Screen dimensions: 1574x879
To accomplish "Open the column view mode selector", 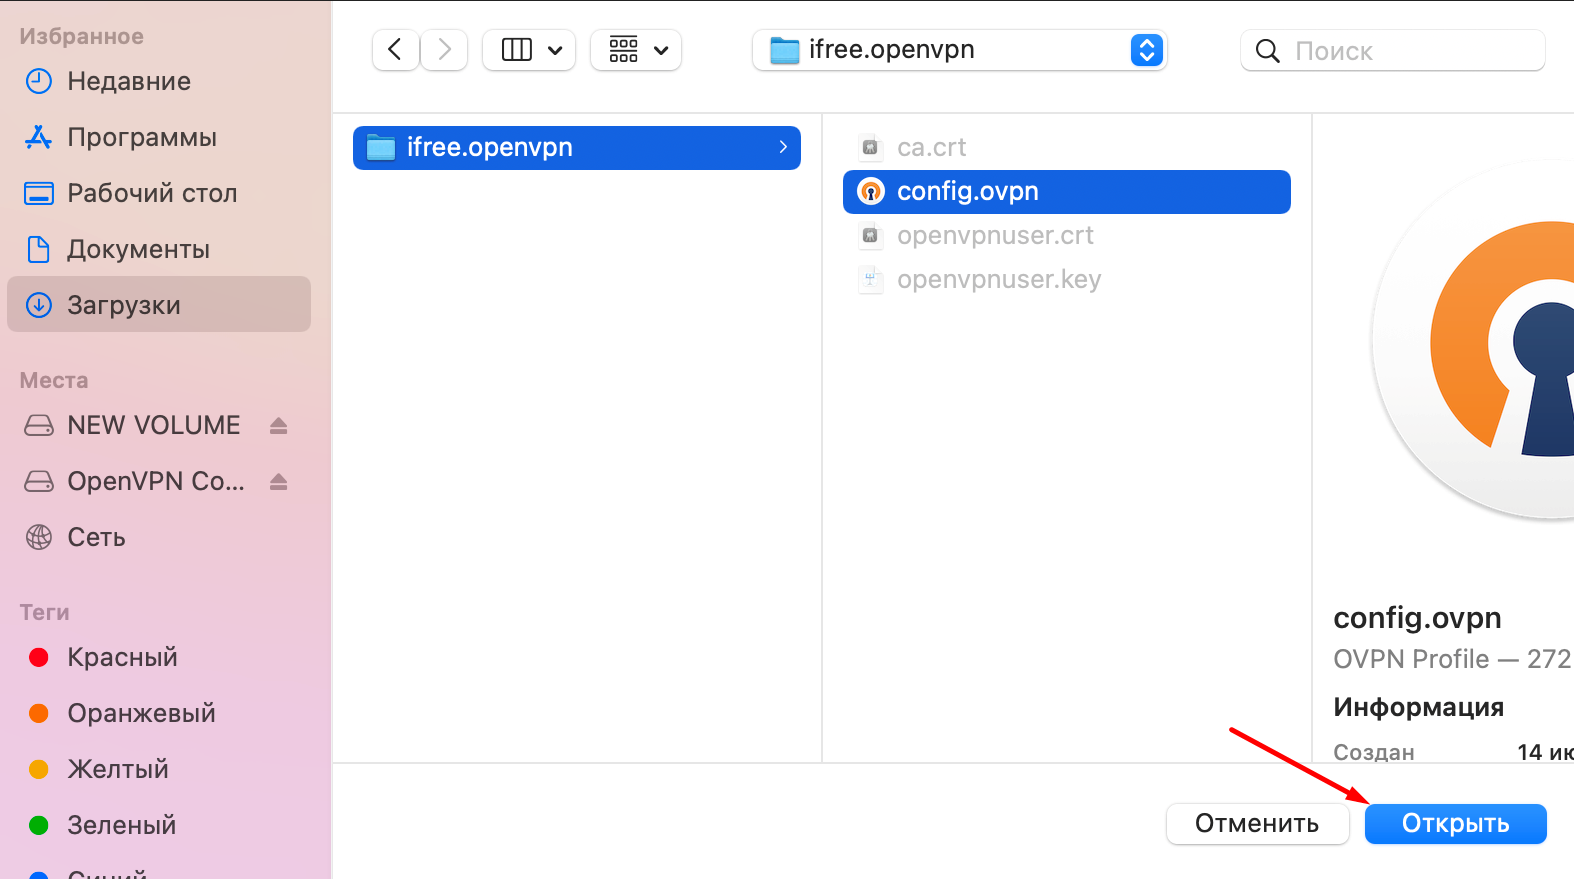I will 529,50.
